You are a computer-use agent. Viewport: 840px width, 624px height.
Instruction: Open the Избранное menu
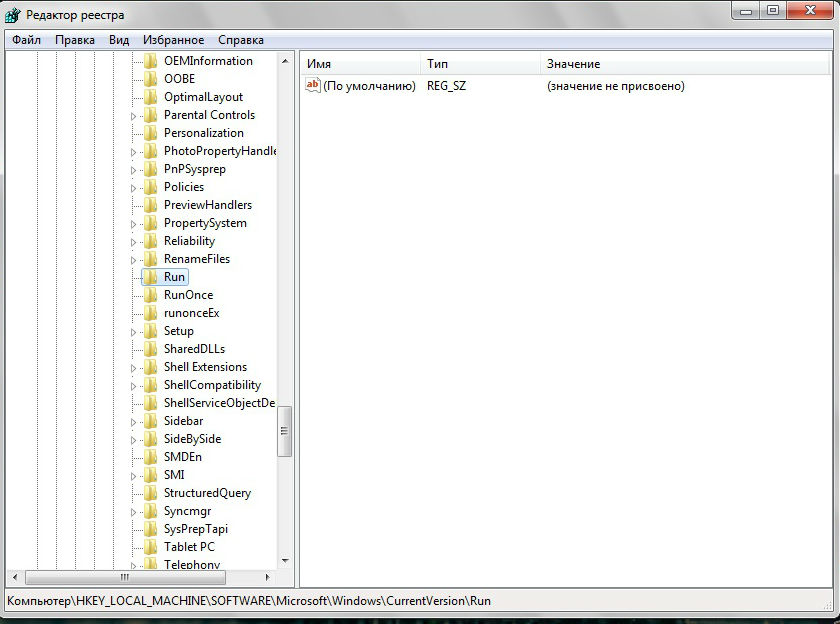(173, 40)
